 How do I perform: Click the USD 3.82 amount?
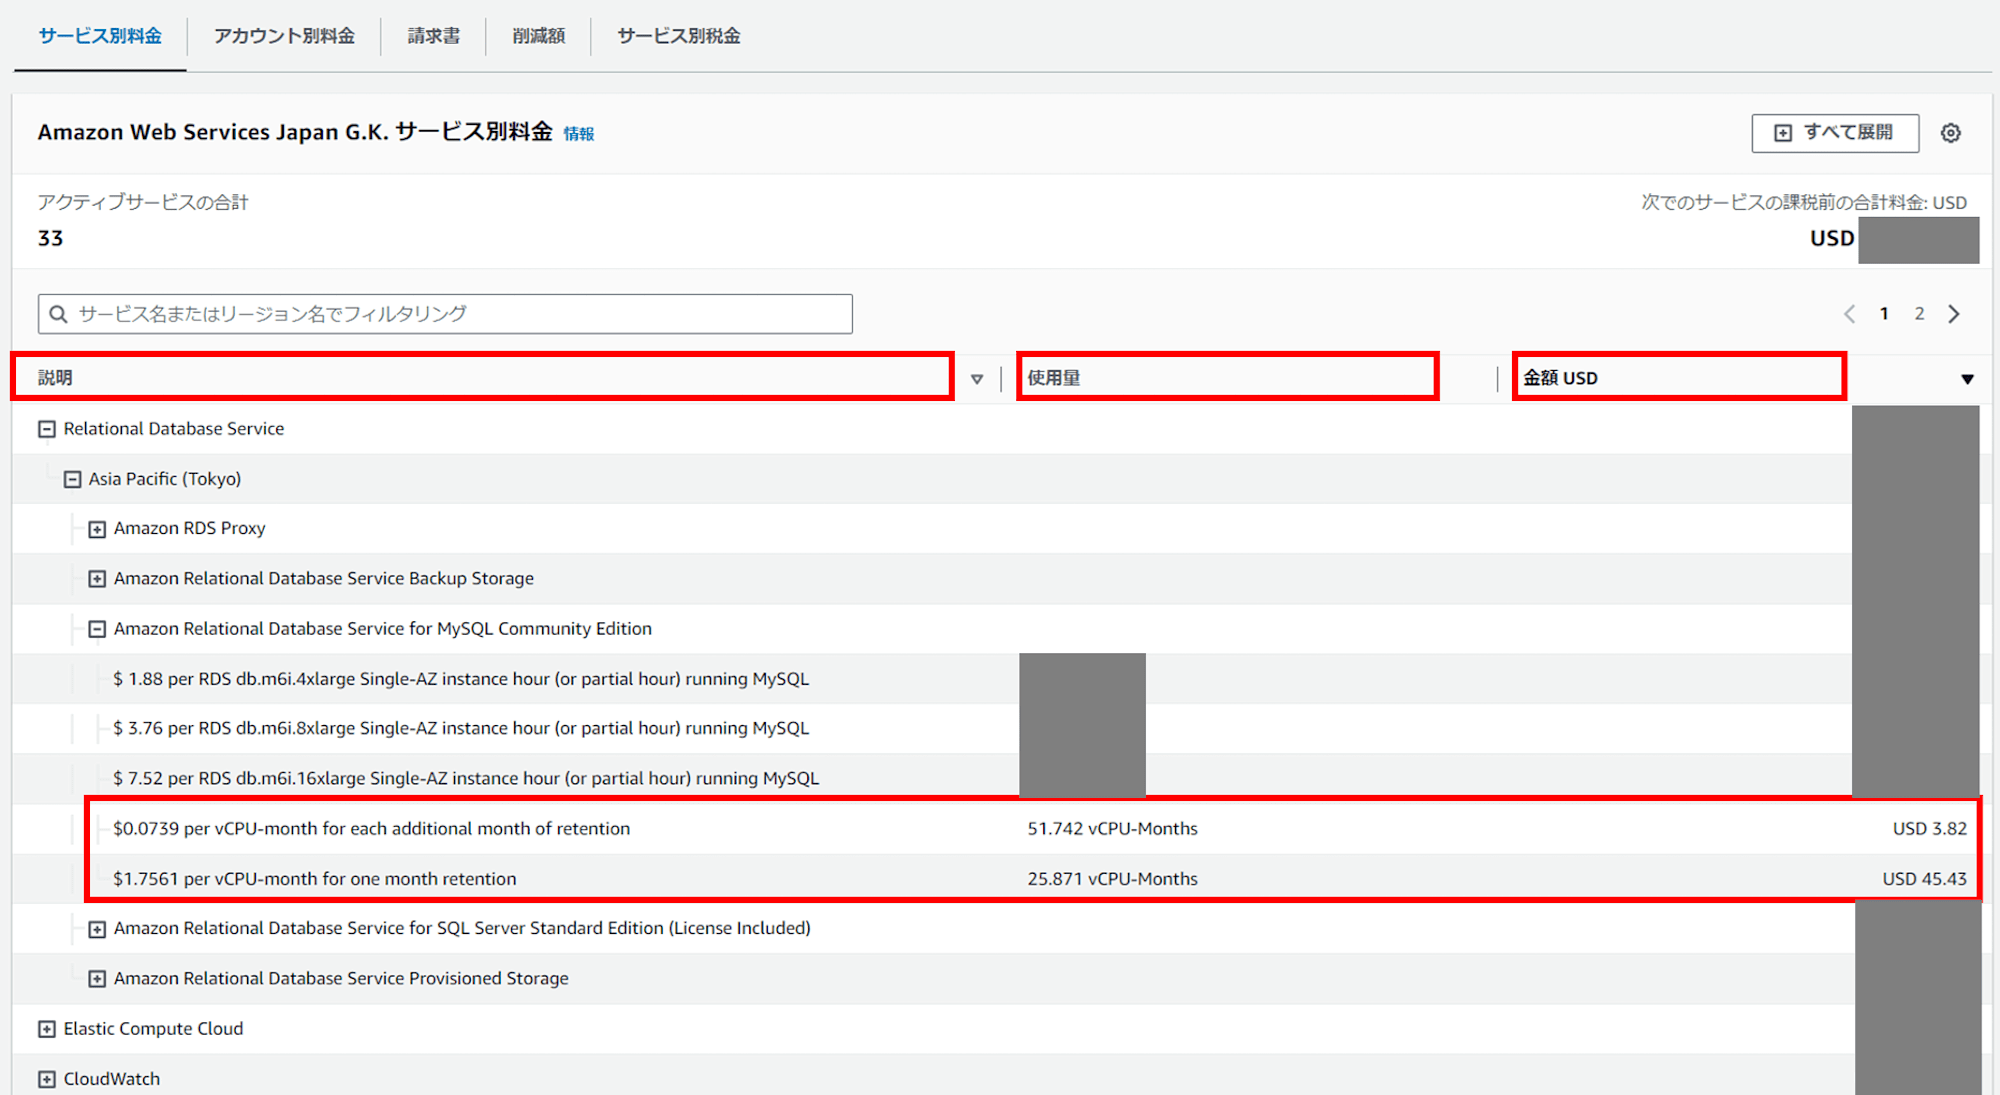[1929, 829]
